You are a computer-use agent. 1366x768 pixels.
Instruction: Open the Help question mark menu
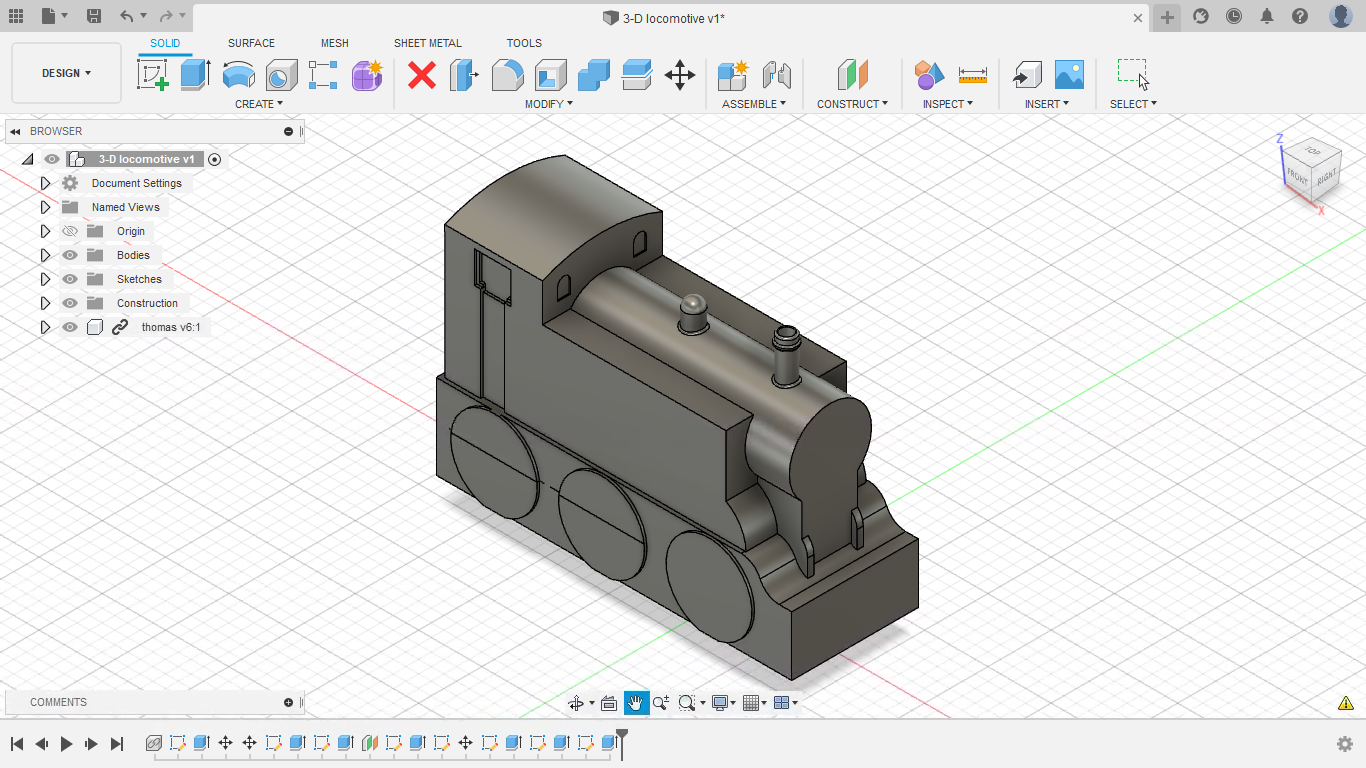[1300, 16]
